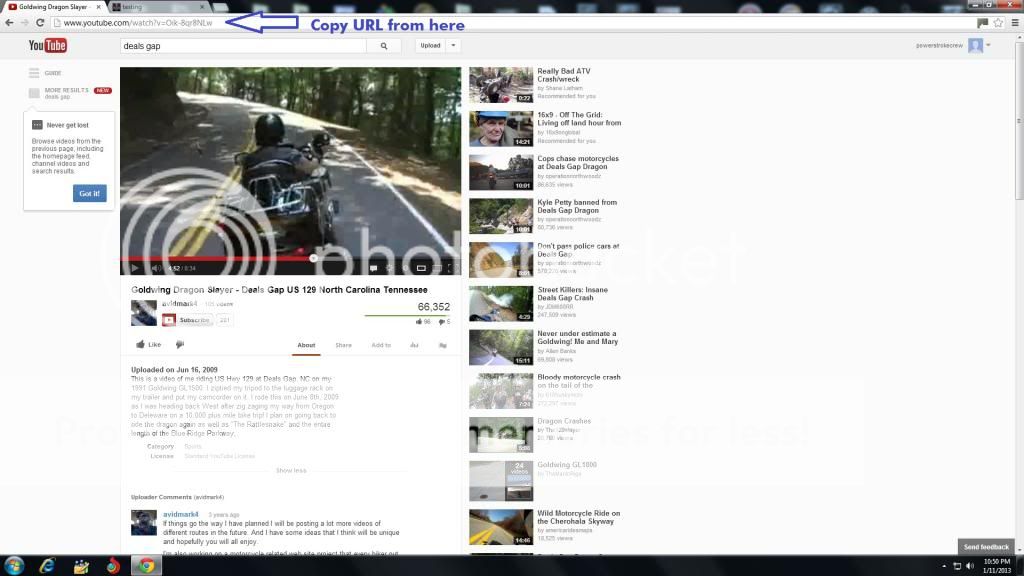Subscribe to avidmark4 channel

188,320
